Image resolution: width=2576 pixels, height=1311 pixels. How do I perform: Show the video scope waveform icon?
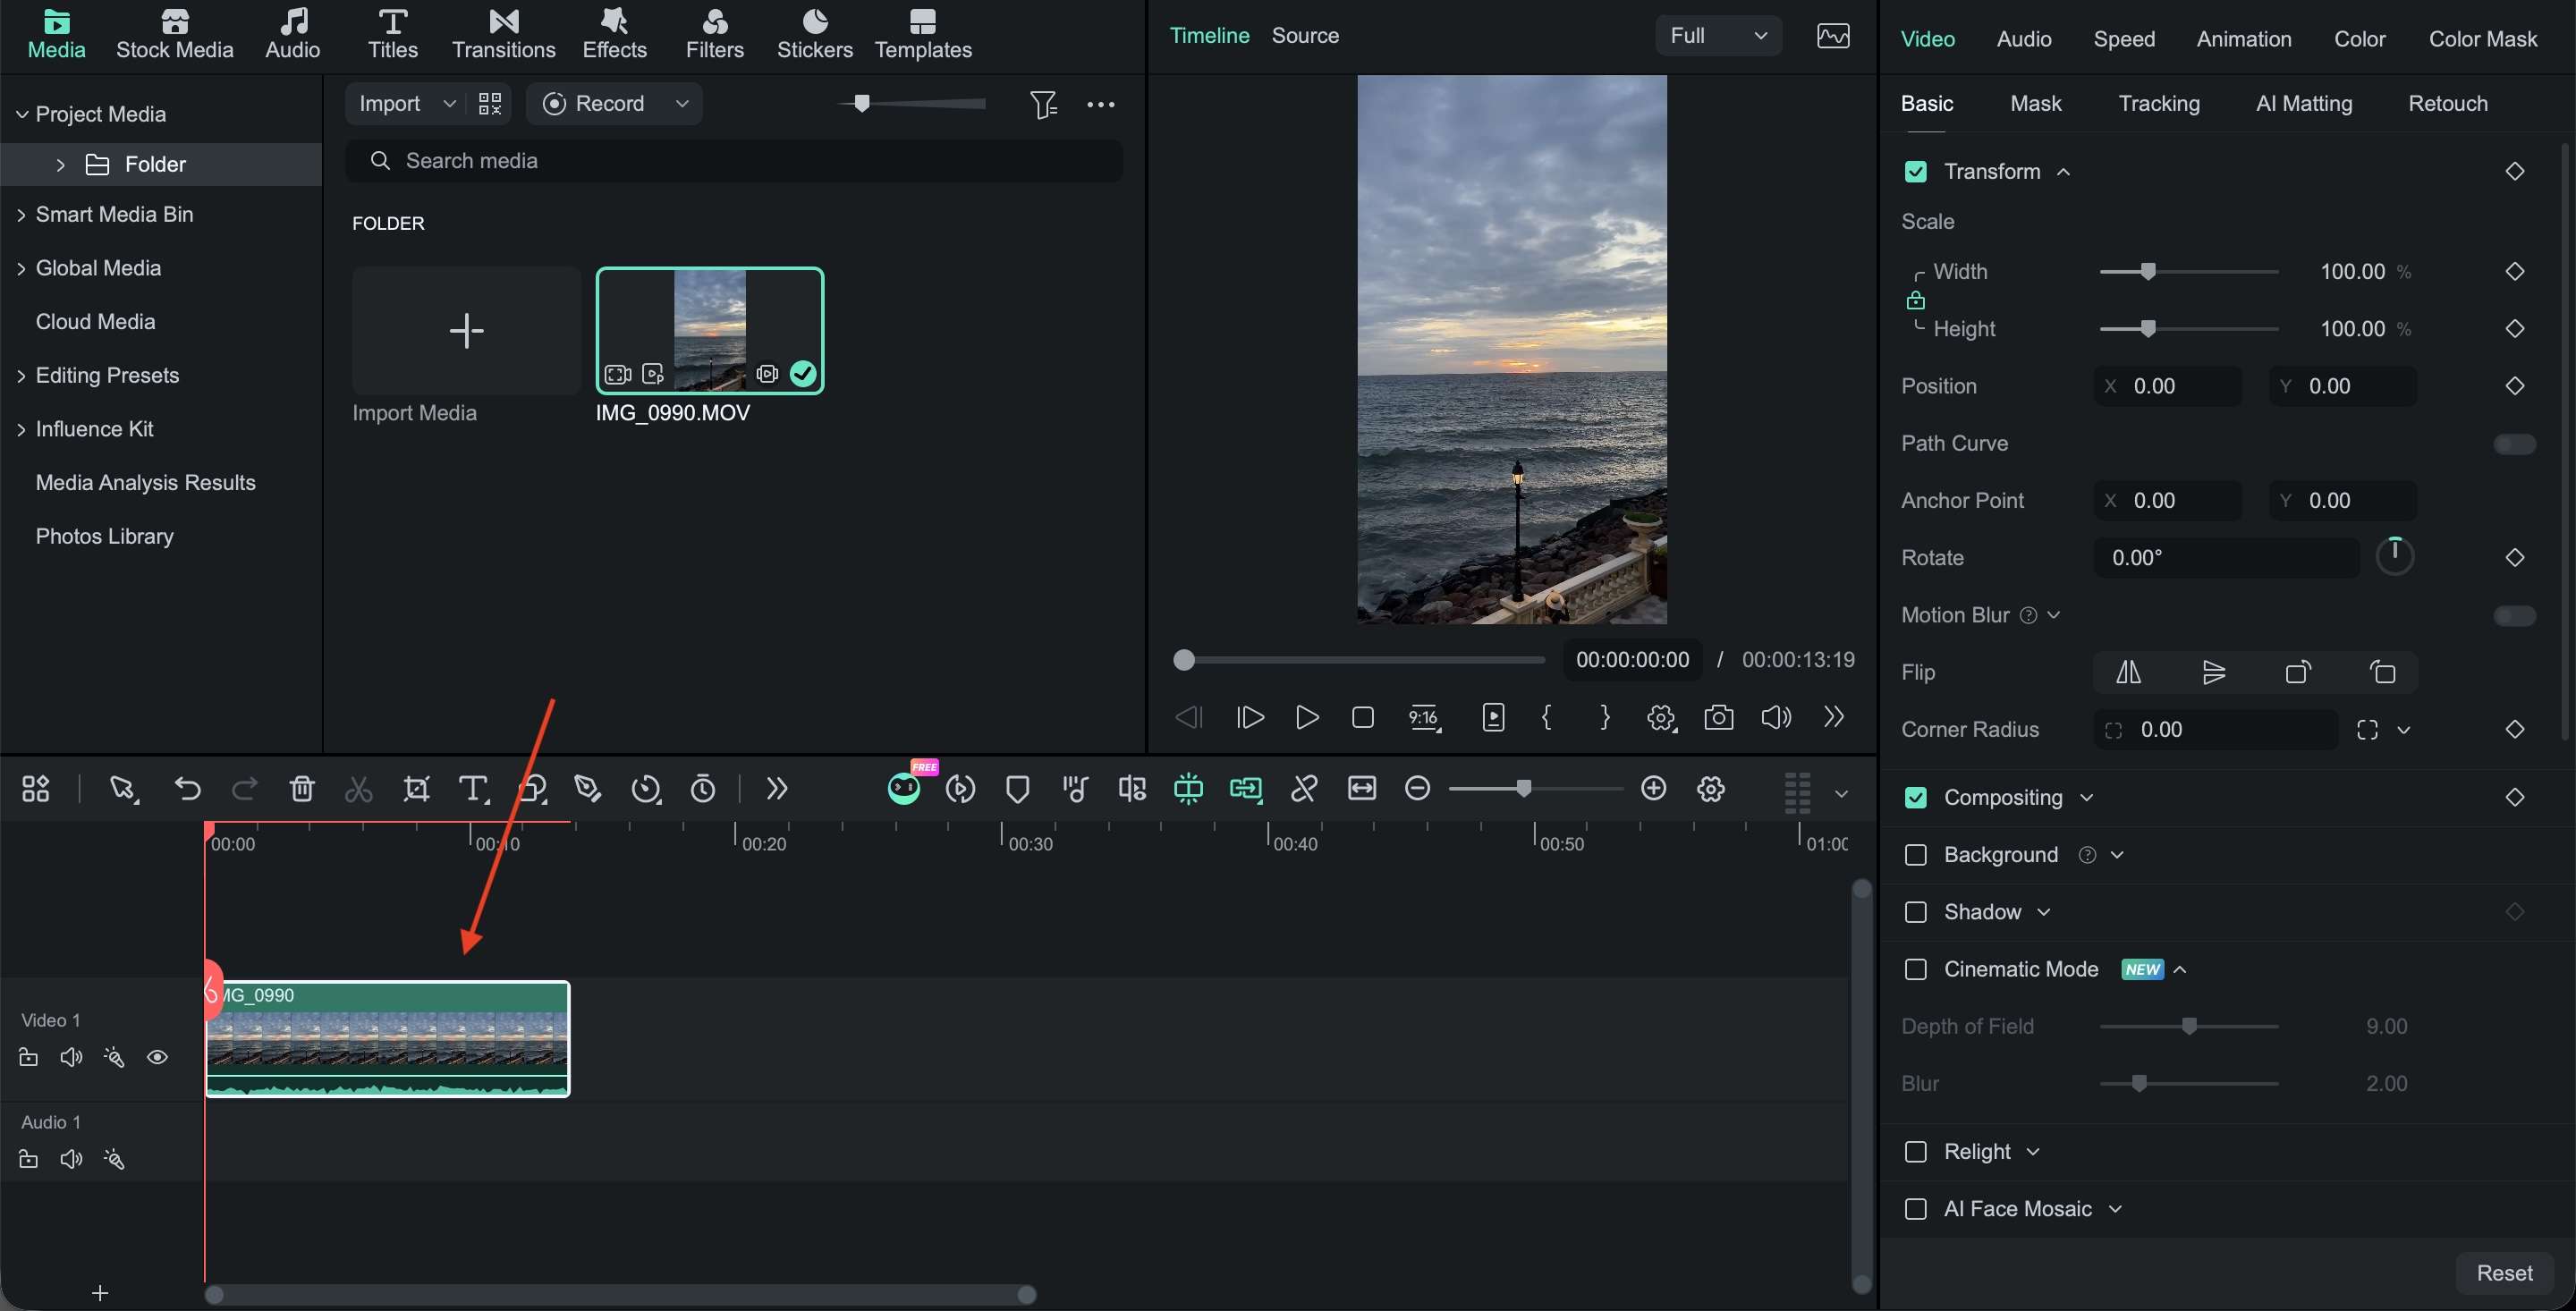(1832, 36)
